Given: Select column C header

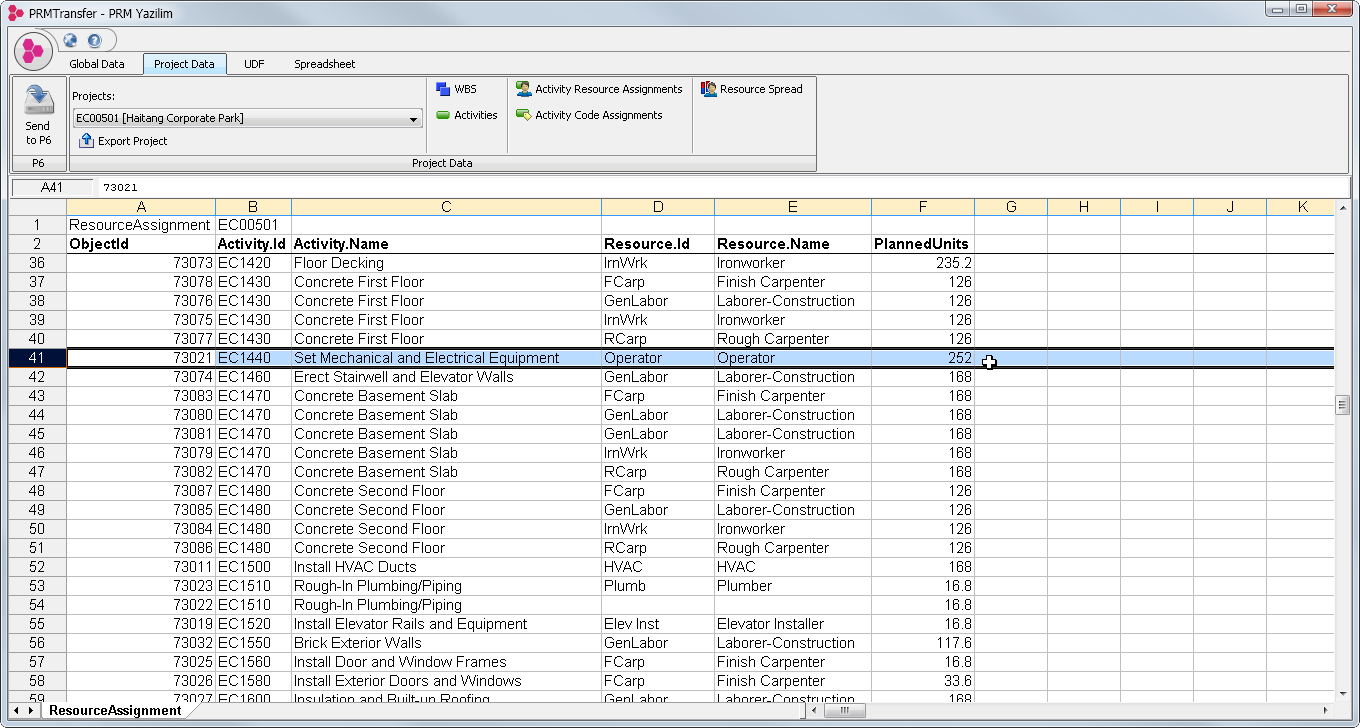Looking at the screenshot, I should pos(446,207).
